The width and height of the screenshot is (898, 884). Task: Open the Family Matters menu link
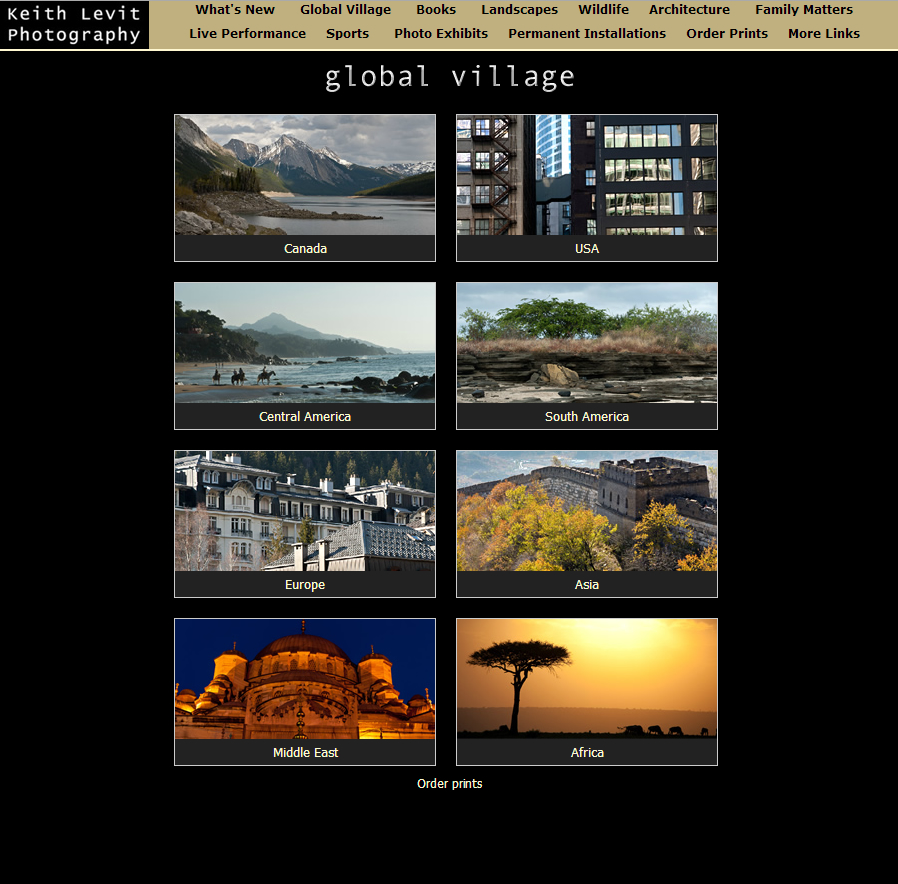804,10
